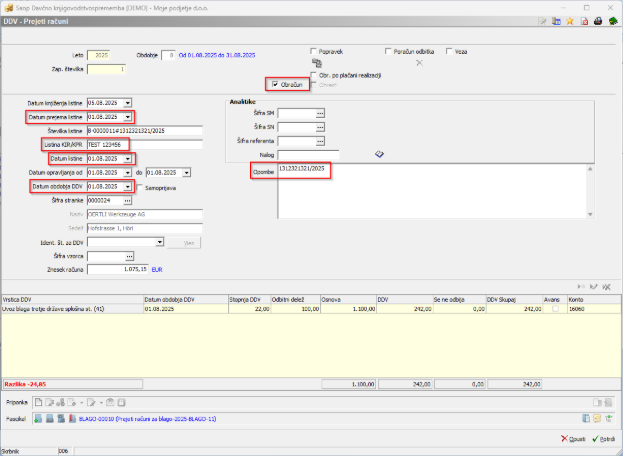The image size is (624, 456).
Task: Click Opombe scrollbar up arrow
Action: [x=590, y=169]
